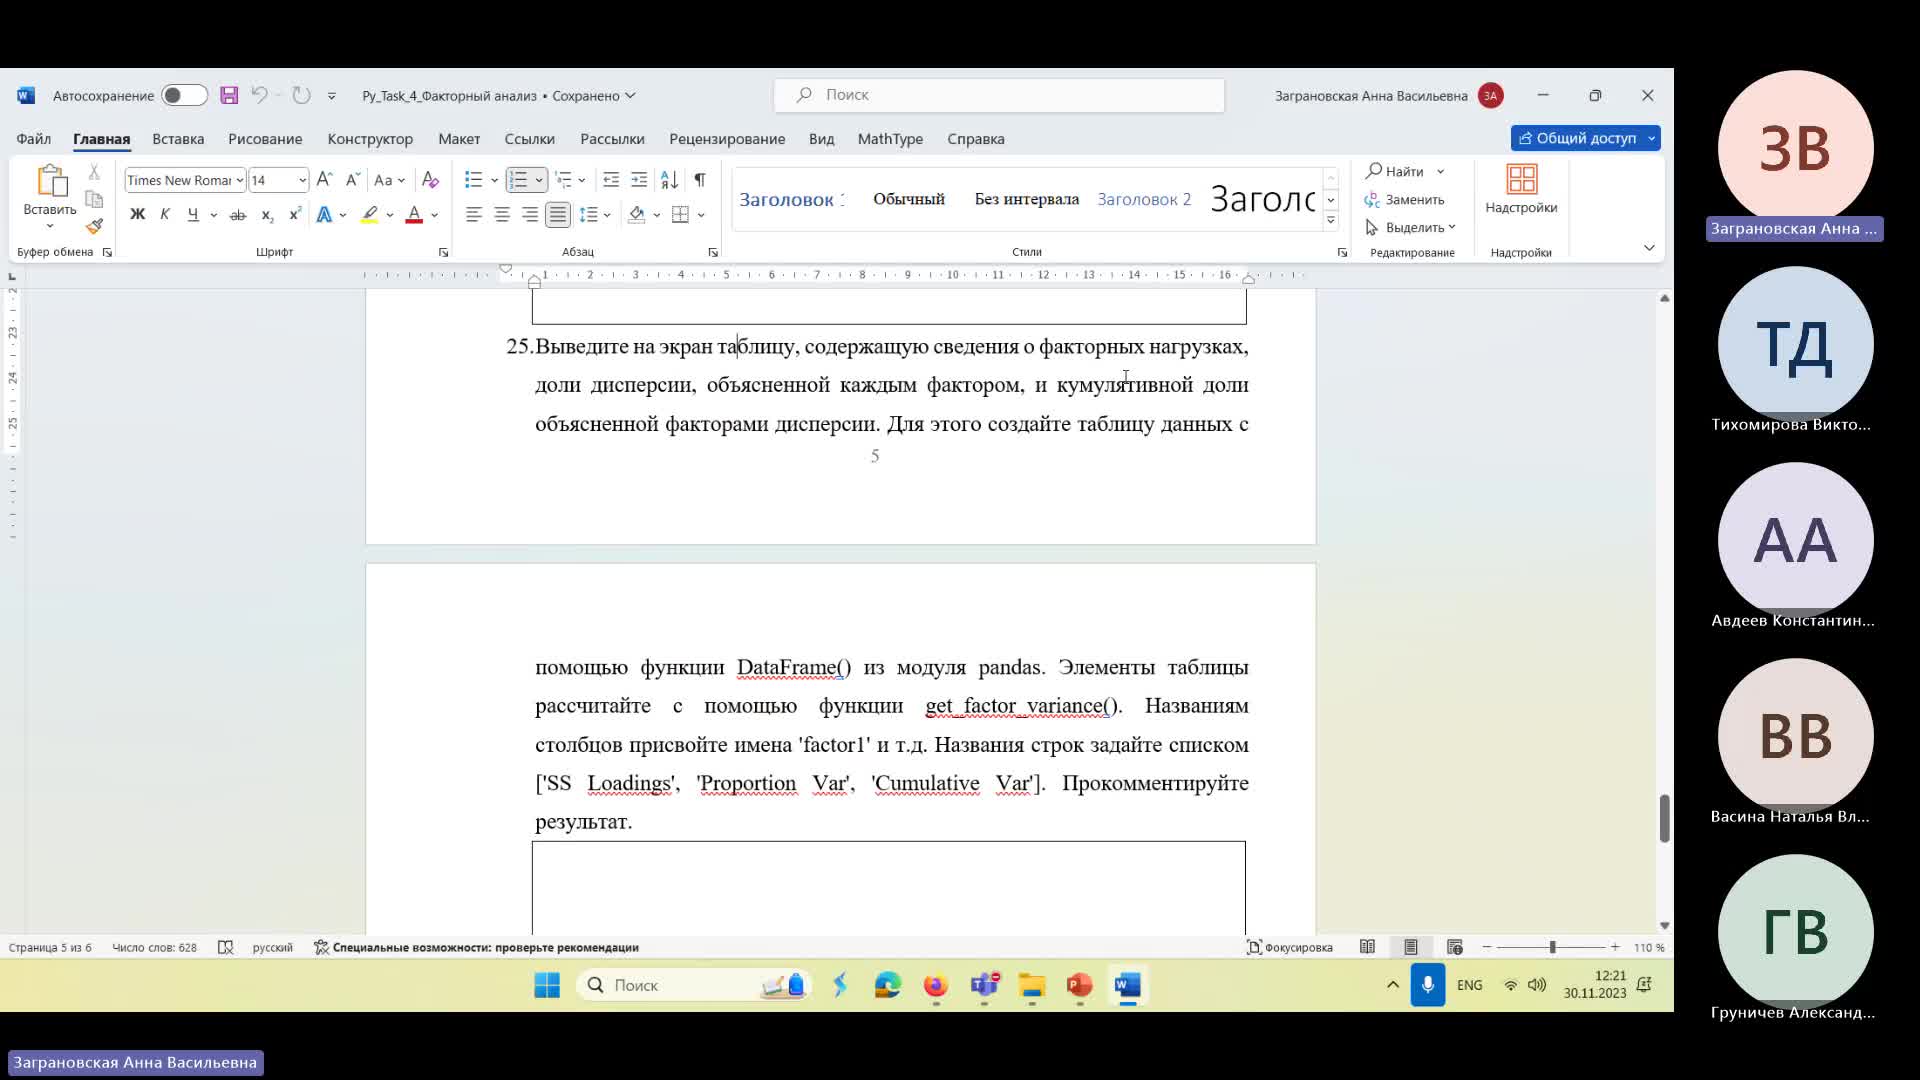1920x1080 pixels.
Task: Collapse the ribbon chevron
Action: pyautogui.click(x=1649, y=247)
